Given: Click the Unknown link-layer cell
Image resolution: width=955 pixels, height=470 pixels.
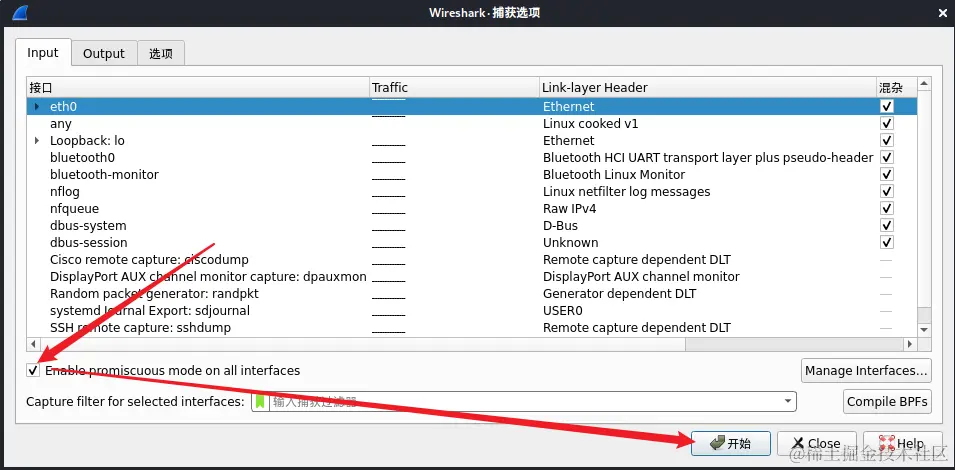Looking at the screenshot, I should (x=571, y=243).
